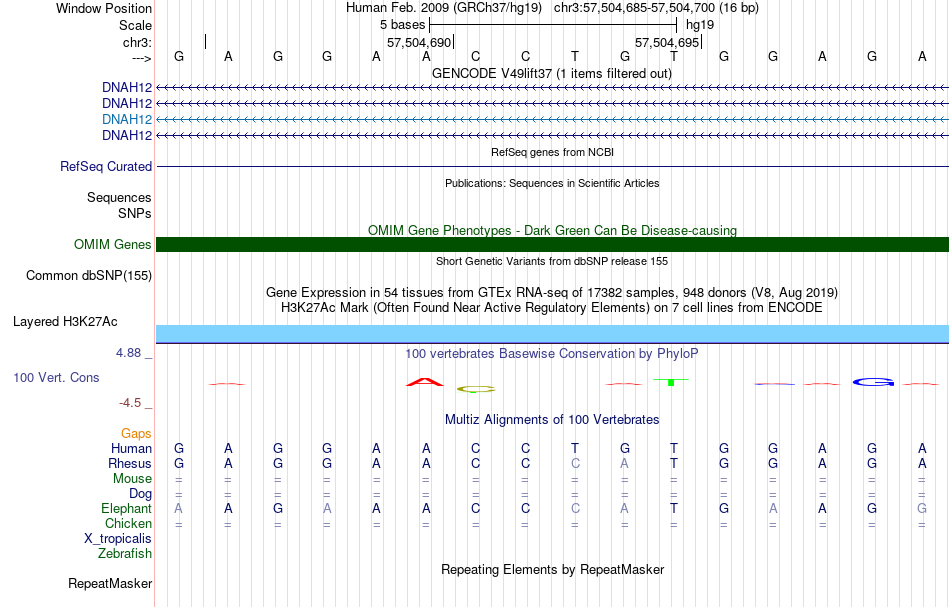
Task: Click the Human species label
Action: coord(131,448)
